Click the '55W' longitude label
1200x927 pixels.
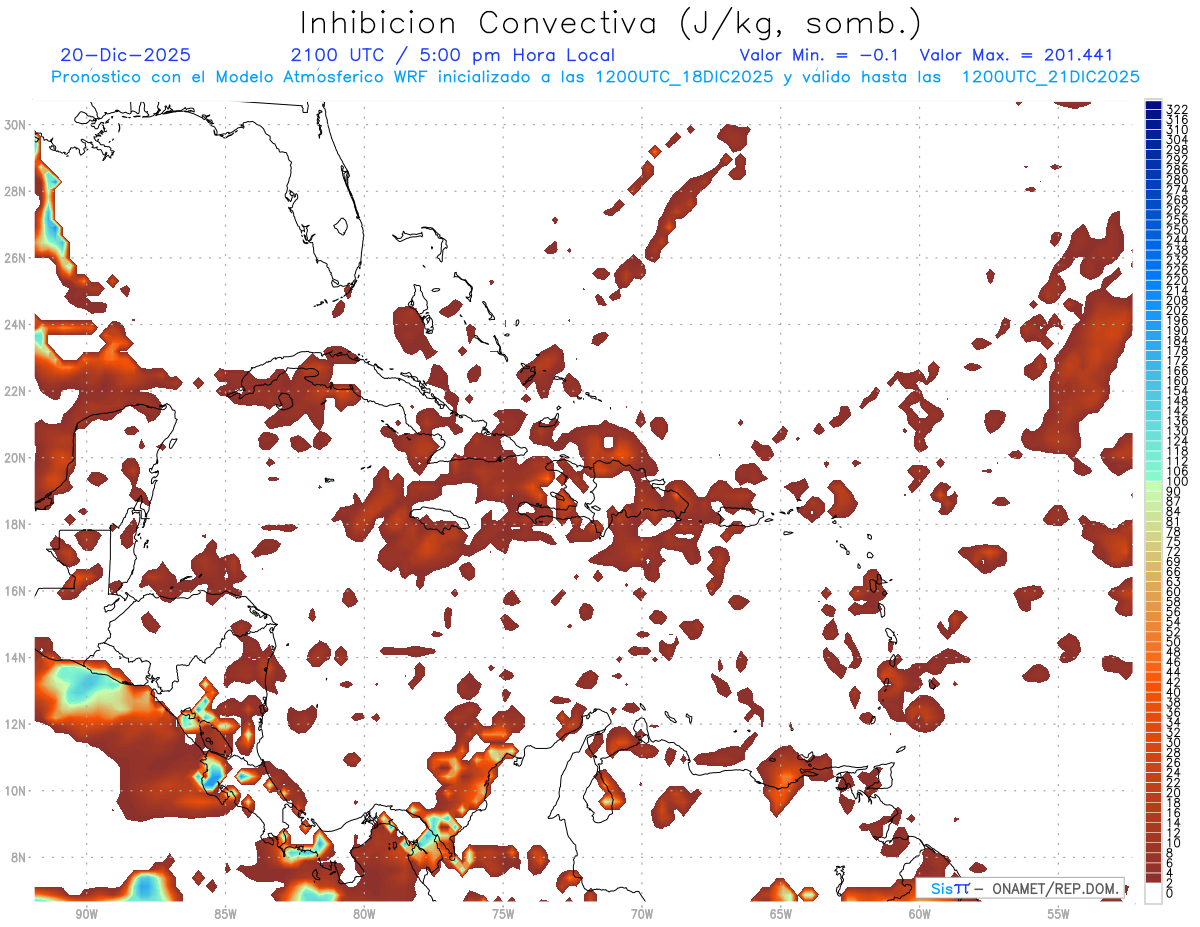click(1059, 914)
